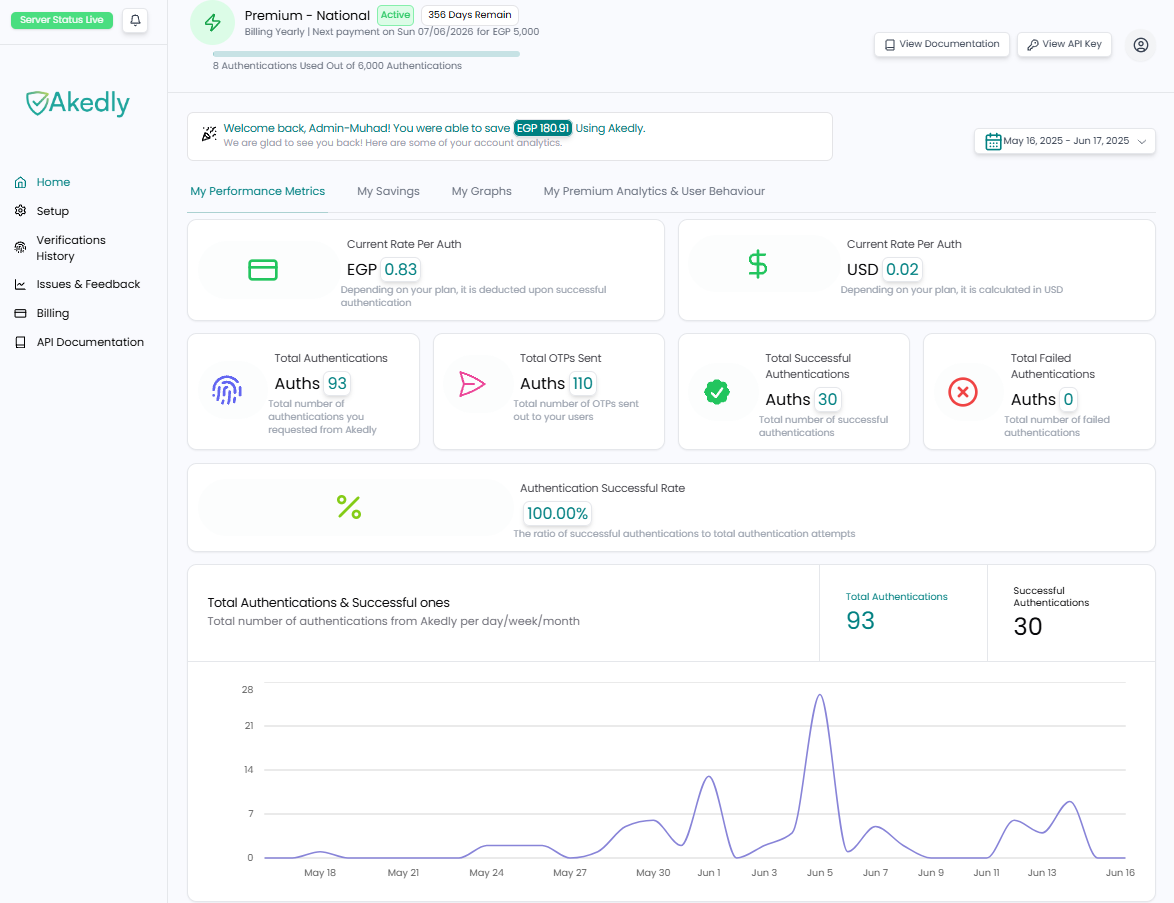
Task: Click the green dollar sign icon
Action: 758,264
